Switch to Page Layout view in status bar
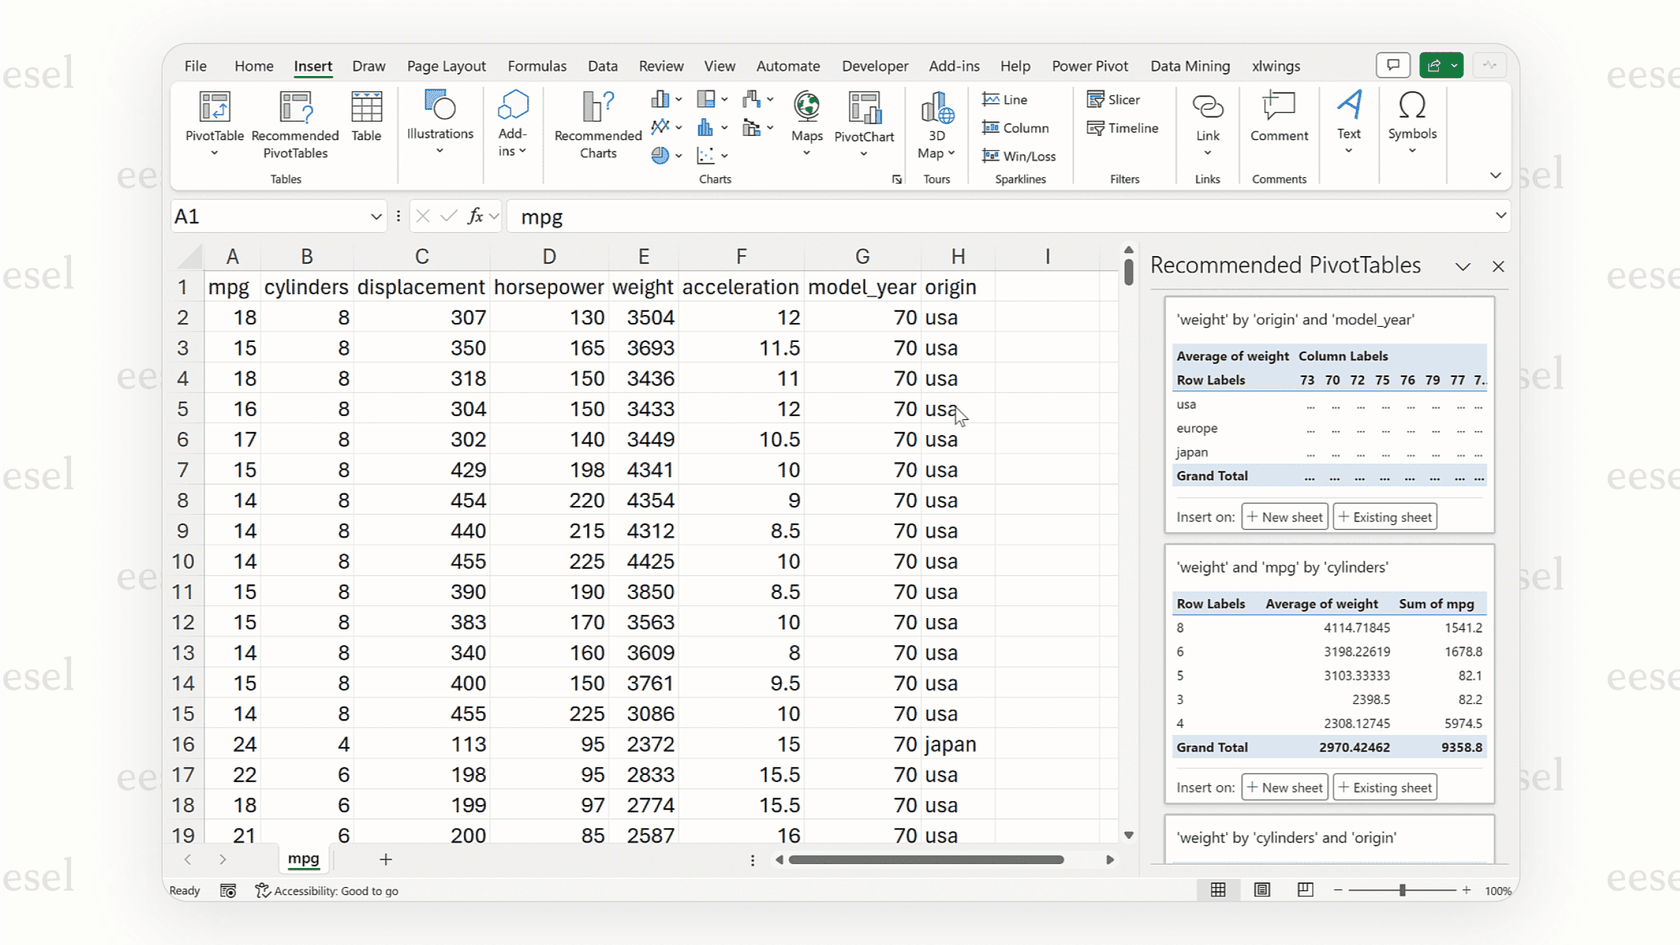This screenshot has width=1680, height=945. (1262, 890)
